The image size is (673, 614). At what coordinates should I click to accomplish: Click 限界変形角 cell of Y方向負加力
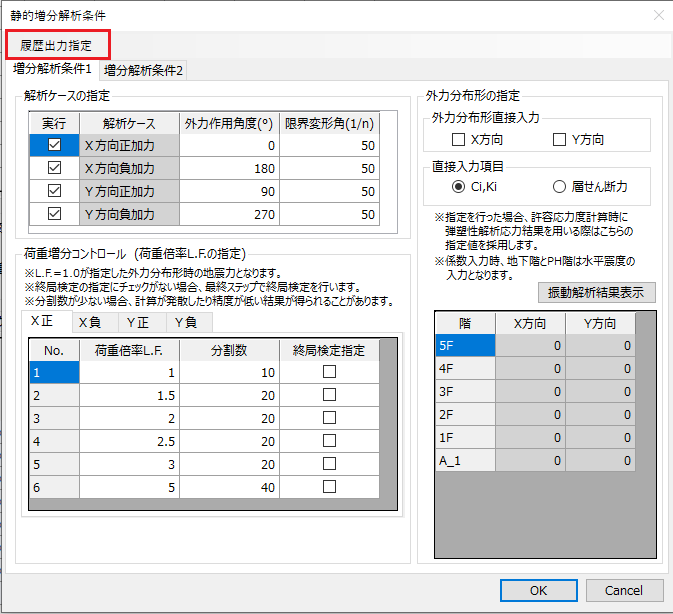click(330, 214)
